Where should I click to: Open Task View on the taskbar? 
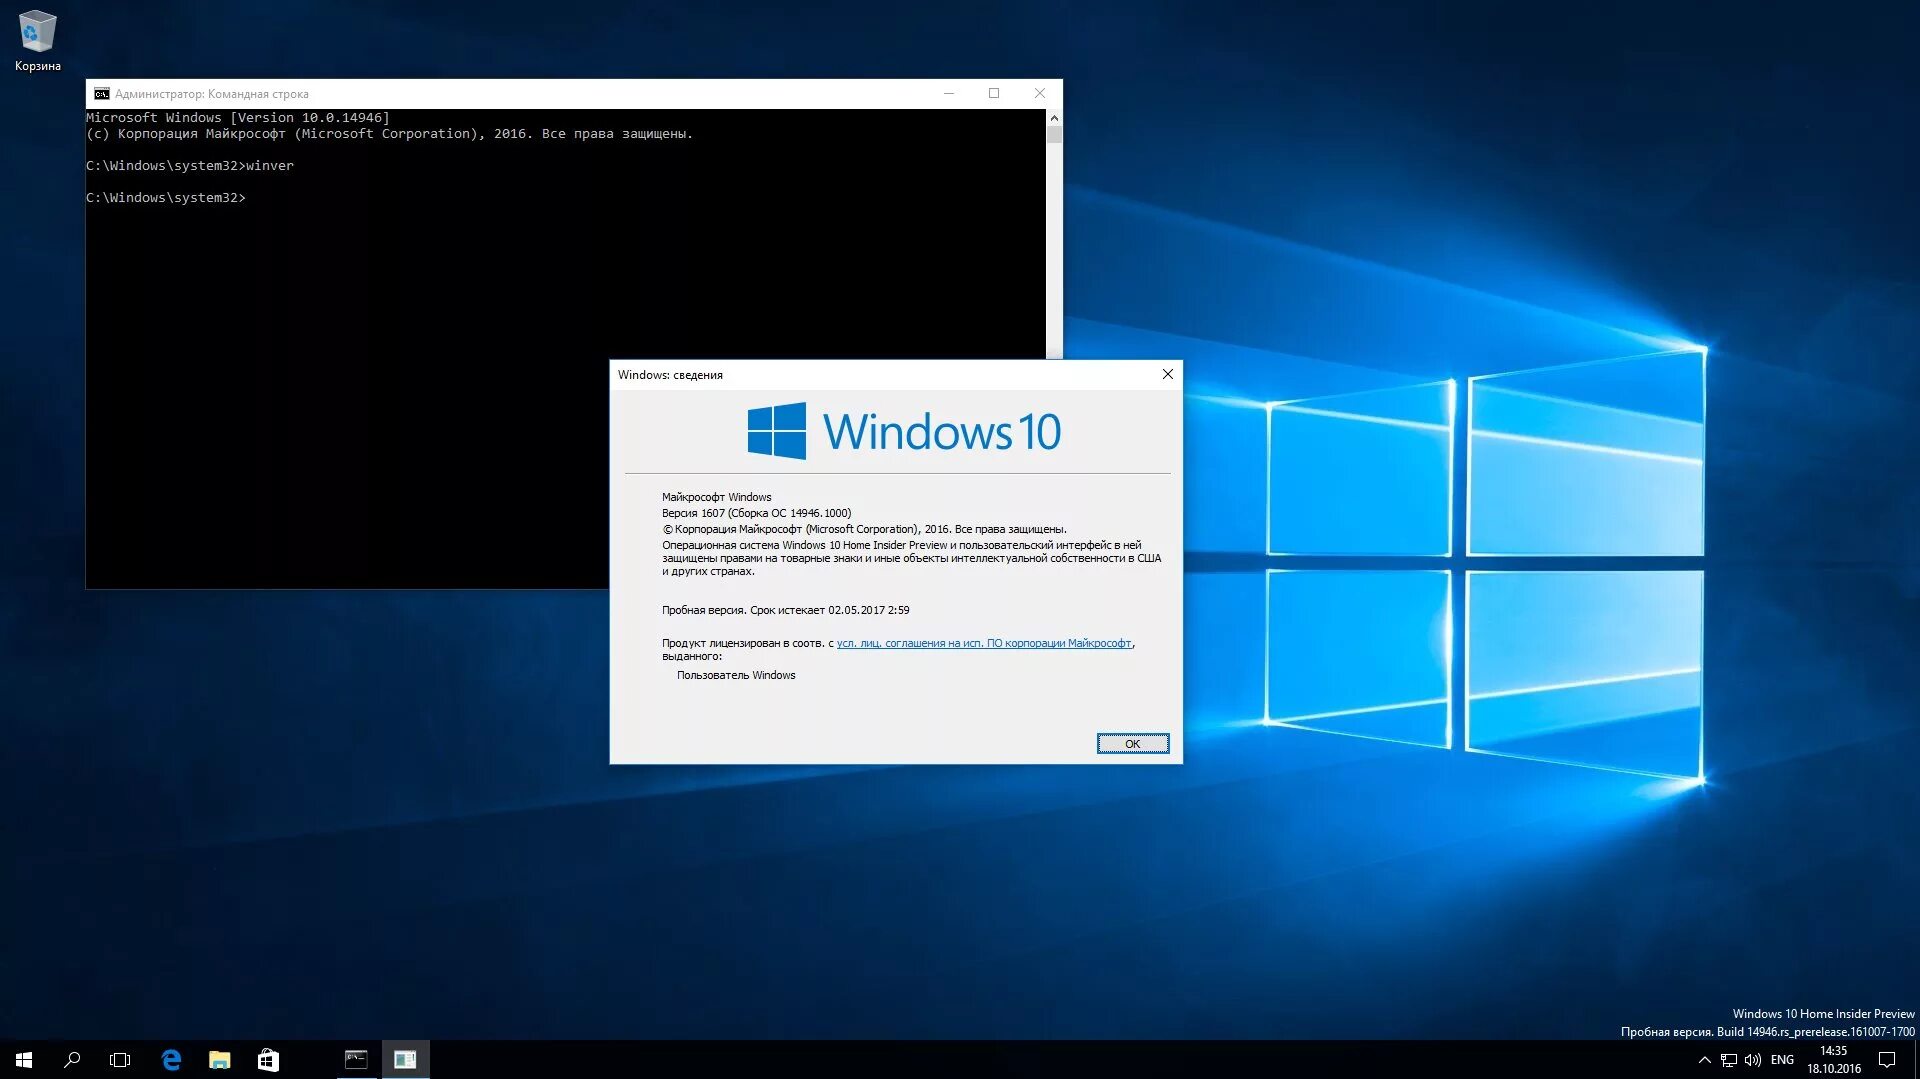[x=119, y=1059]
